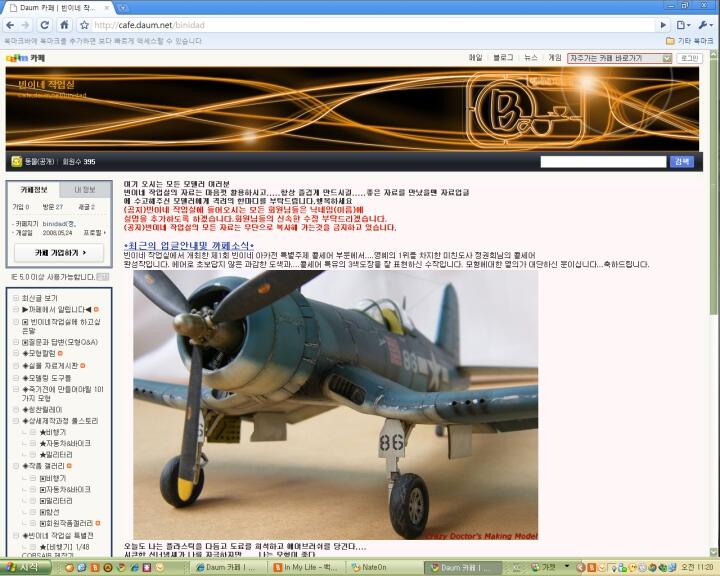Bookmark this page with the star icon

coord(85,24)
